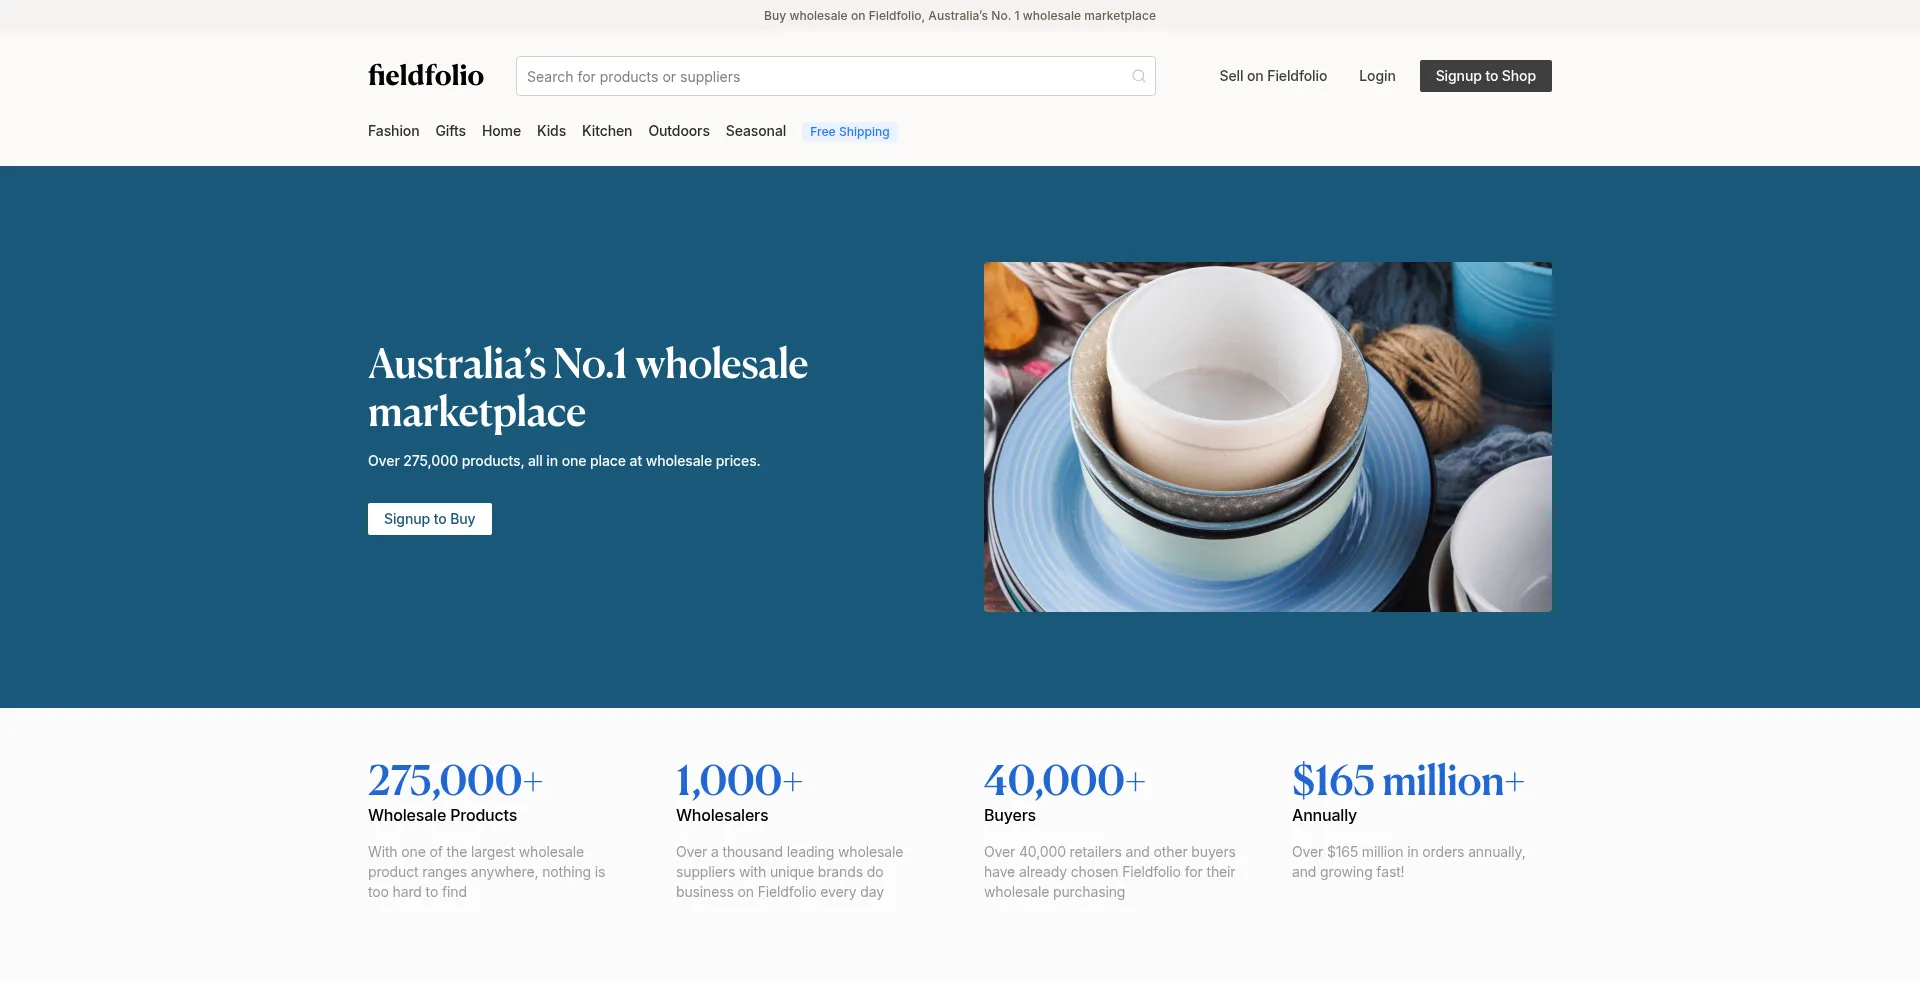Open the Gifts category menu
The image size is (1920, 993).
tap(450, 131)
